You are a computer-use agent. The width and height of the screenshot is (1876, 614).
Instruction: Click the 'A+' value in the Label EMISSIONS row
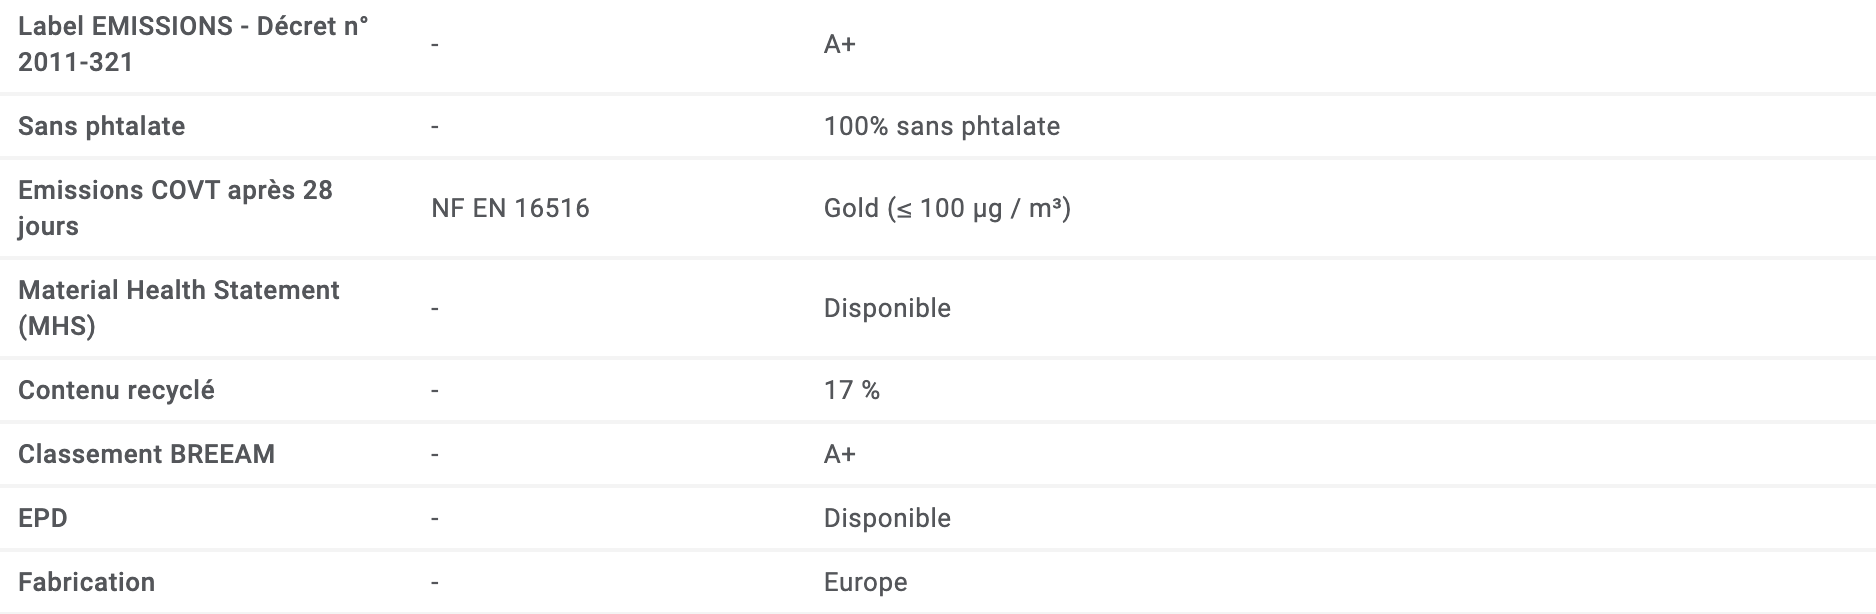(x=839, y=44)
